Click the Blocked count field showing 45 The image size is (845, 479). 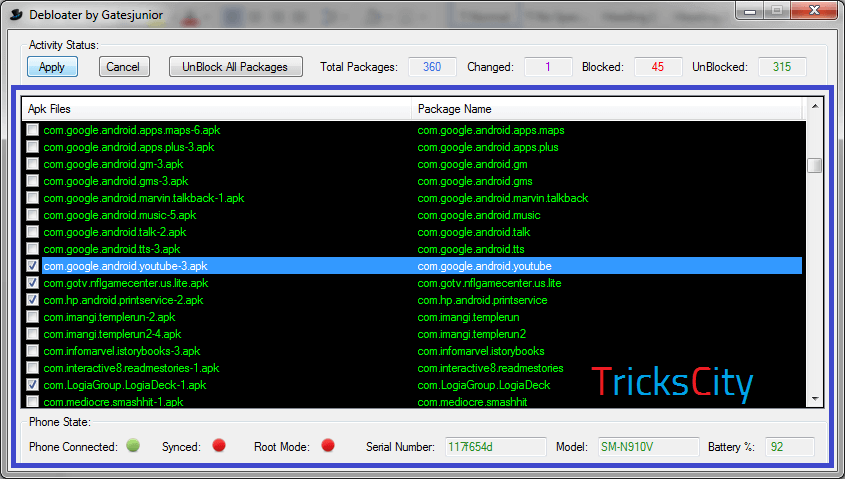click(x=658, y=67)
